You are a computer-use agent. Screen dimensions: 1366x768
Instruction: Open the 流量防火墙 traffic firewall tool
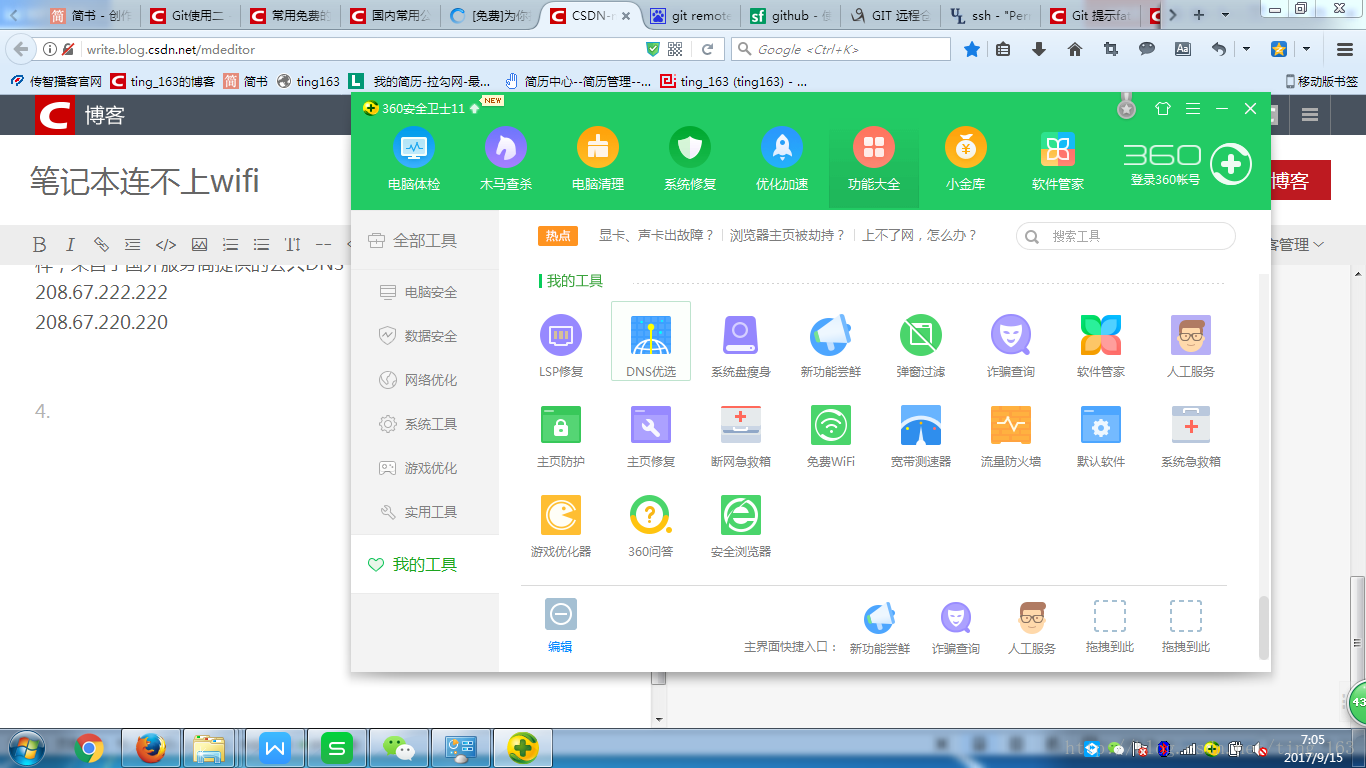point(1011,435)
